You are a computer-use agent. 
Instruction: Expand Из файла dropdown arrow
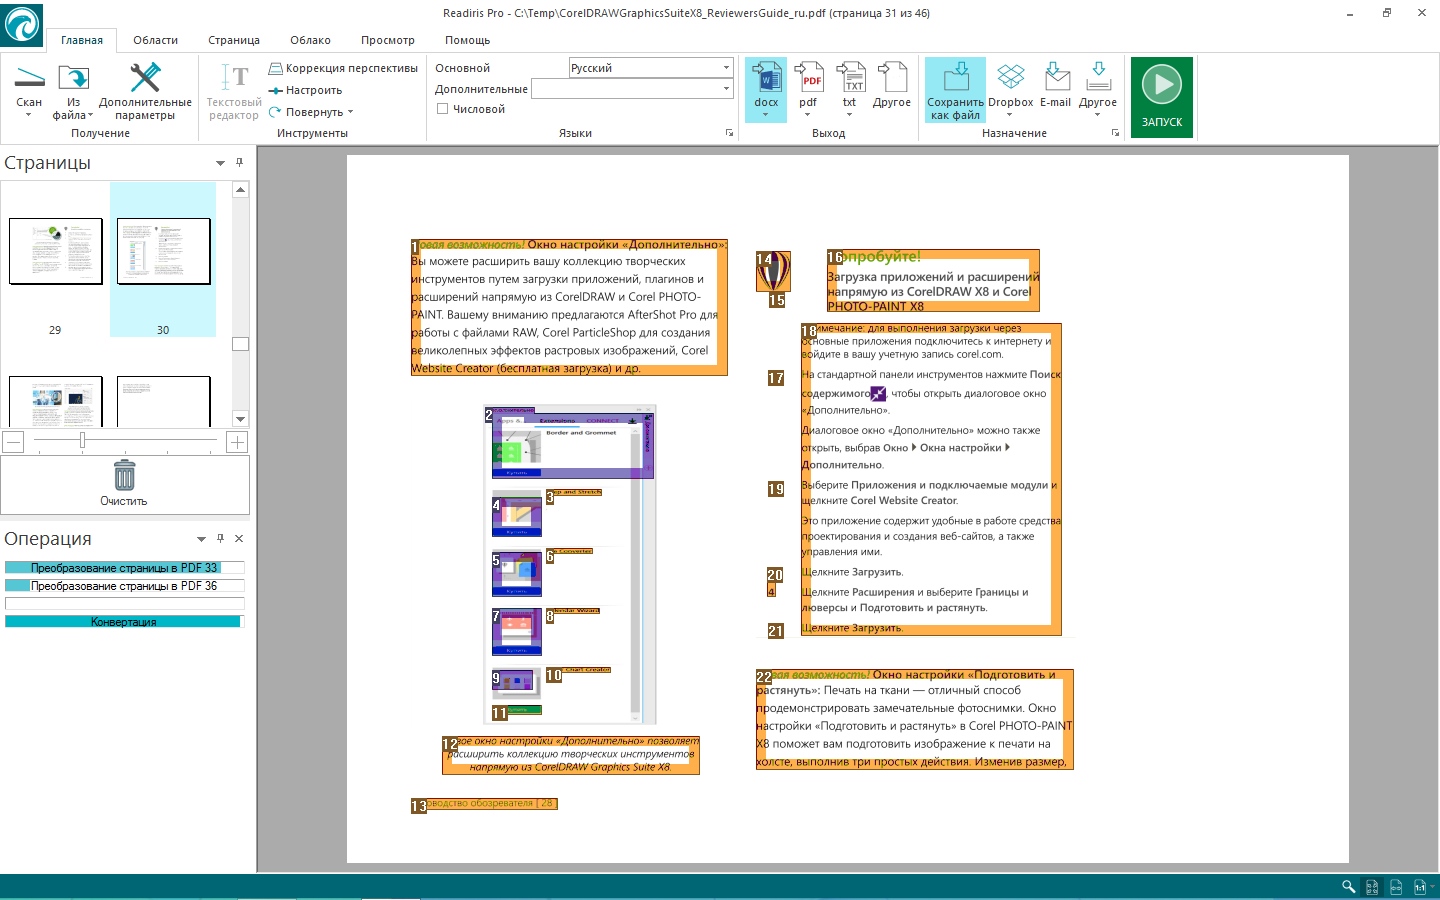(x=90, y=115)
